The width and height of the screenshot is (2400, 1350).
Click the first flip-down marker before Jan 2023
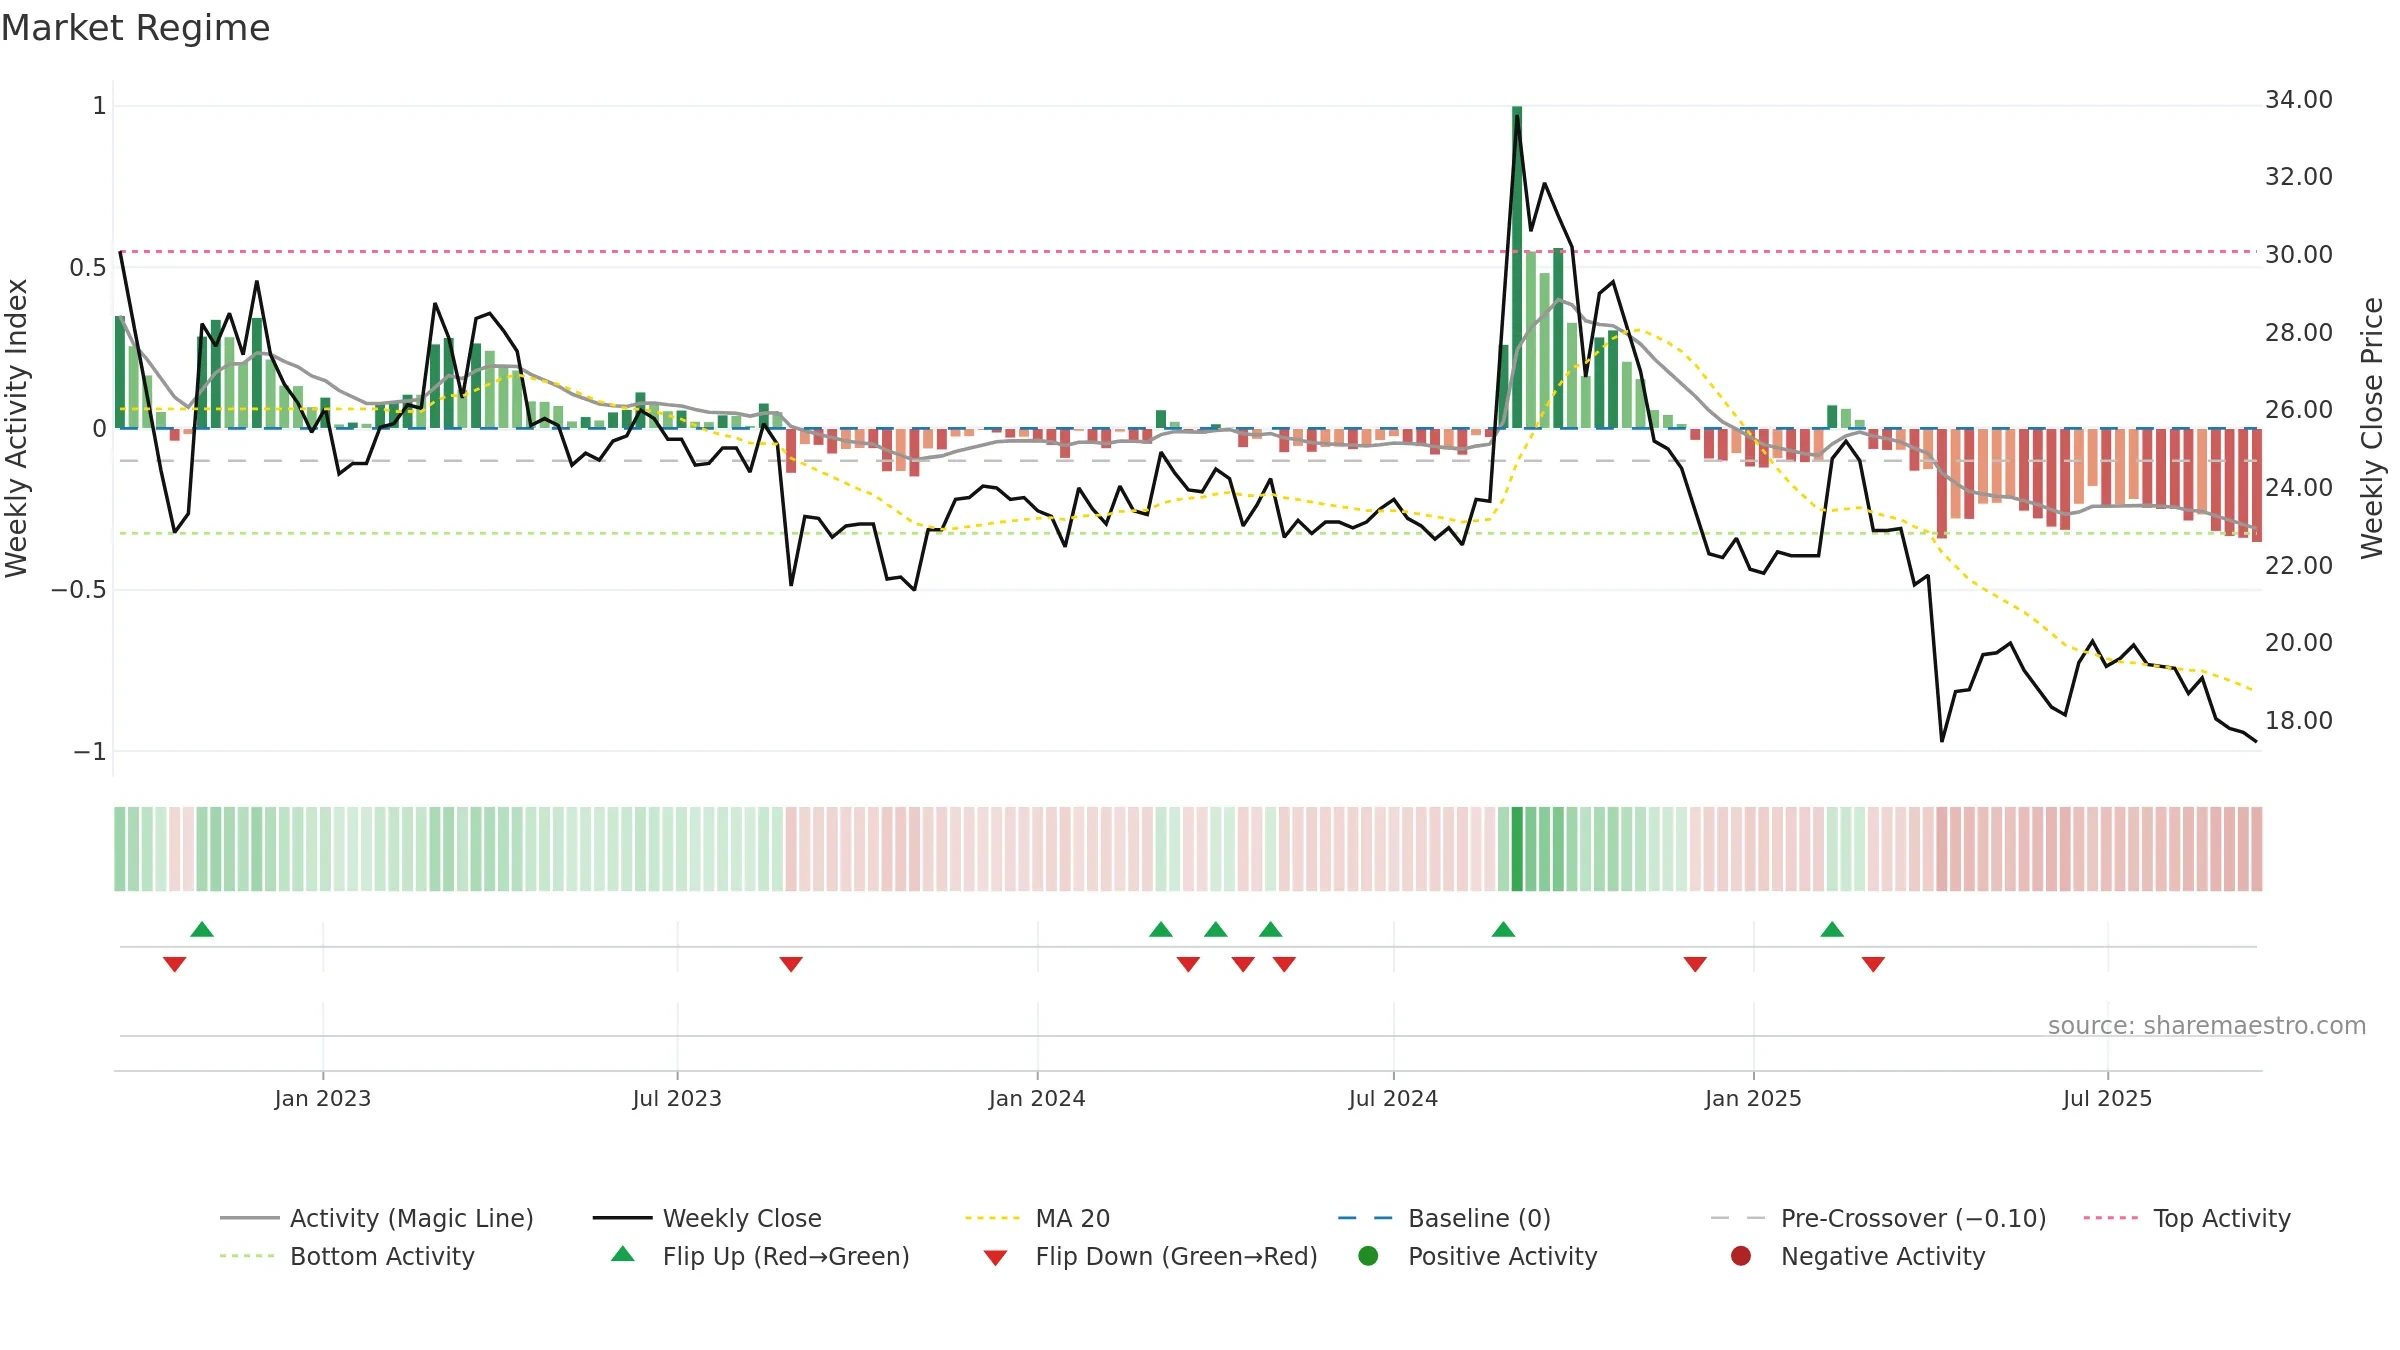tap(174, 964)
